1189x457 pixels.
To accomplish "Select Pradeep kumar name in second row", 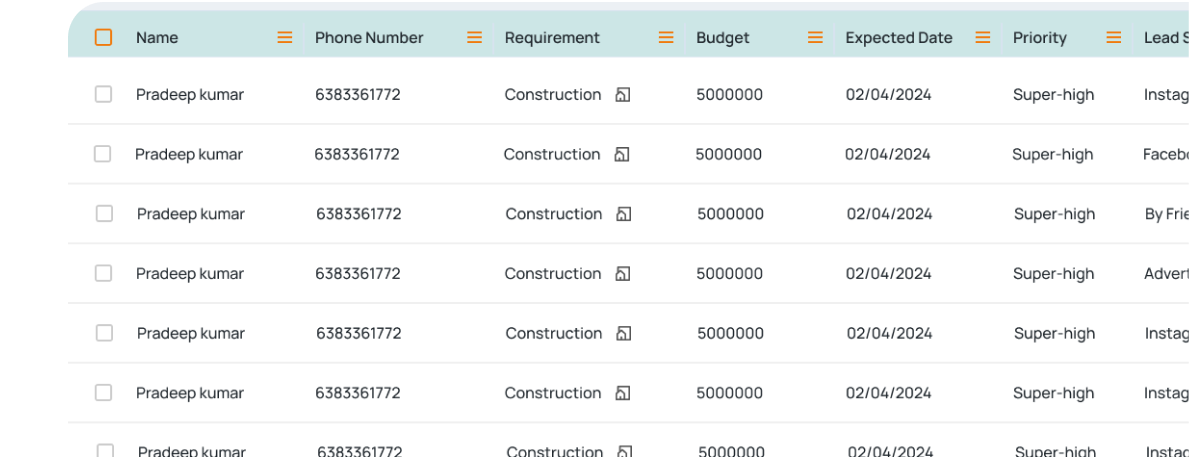I will [189, 155].
